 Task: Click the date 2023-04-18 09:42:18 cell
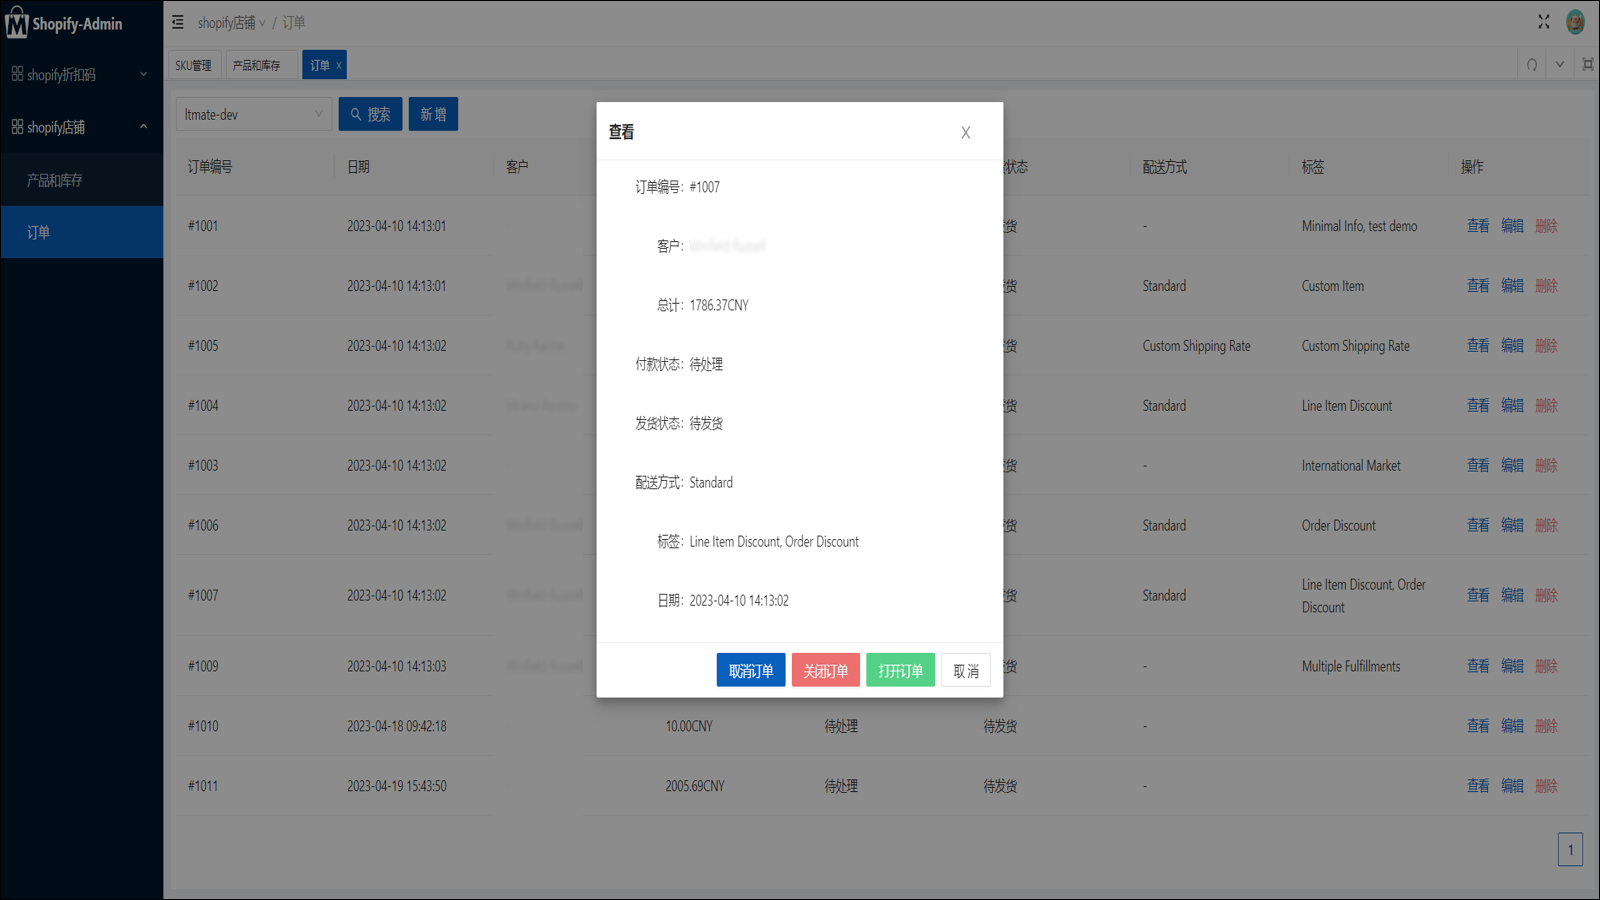pos(397,727)
